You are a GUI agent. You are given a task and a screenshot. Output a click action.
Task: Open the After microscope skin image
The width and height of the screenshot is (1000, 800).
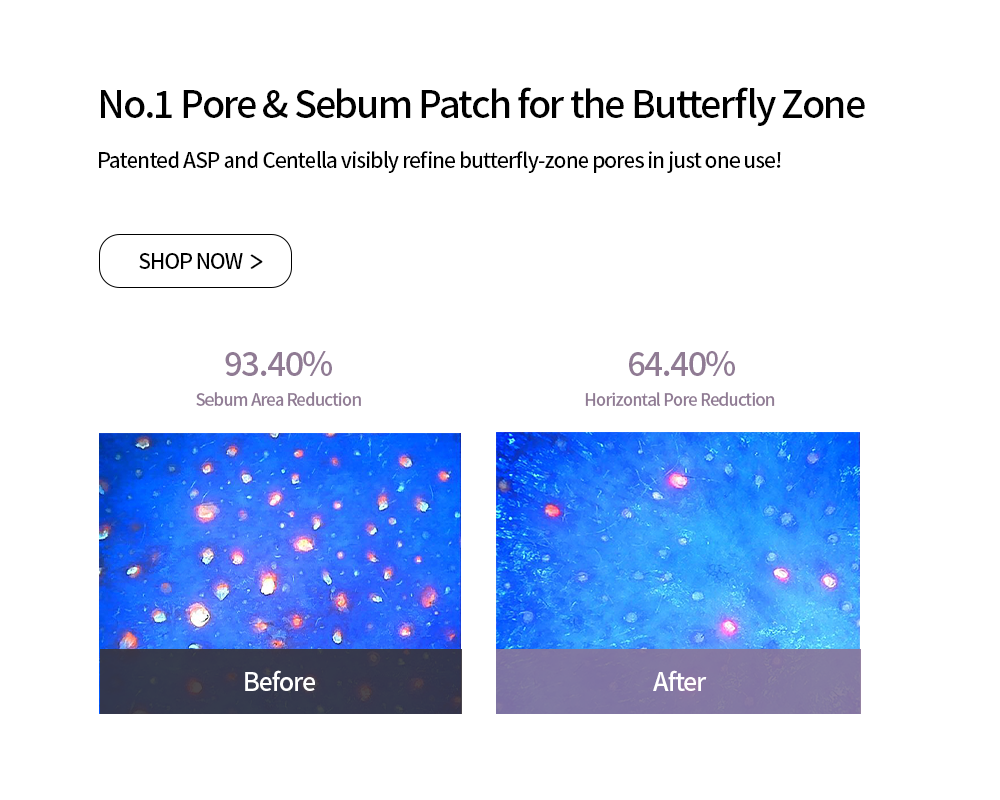678,540
